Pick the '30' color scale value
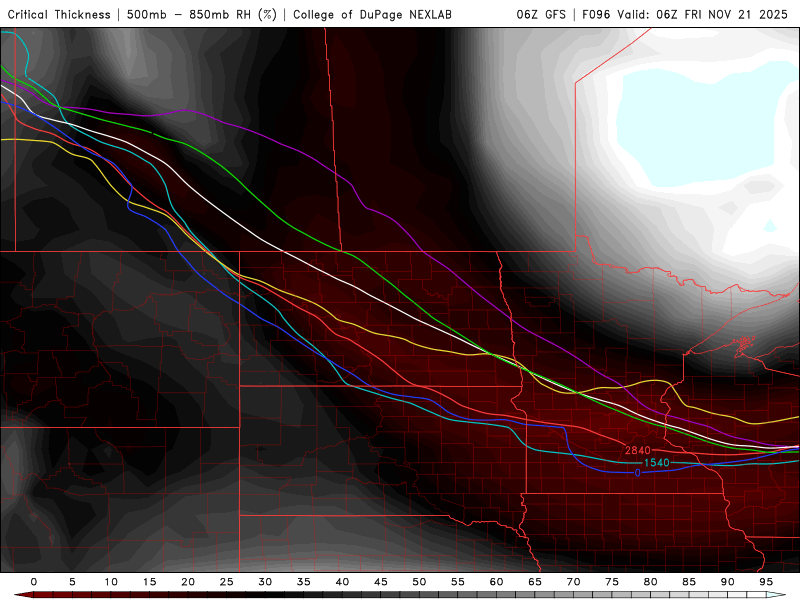The image size is (800, 600). click(x=265, y=582)
